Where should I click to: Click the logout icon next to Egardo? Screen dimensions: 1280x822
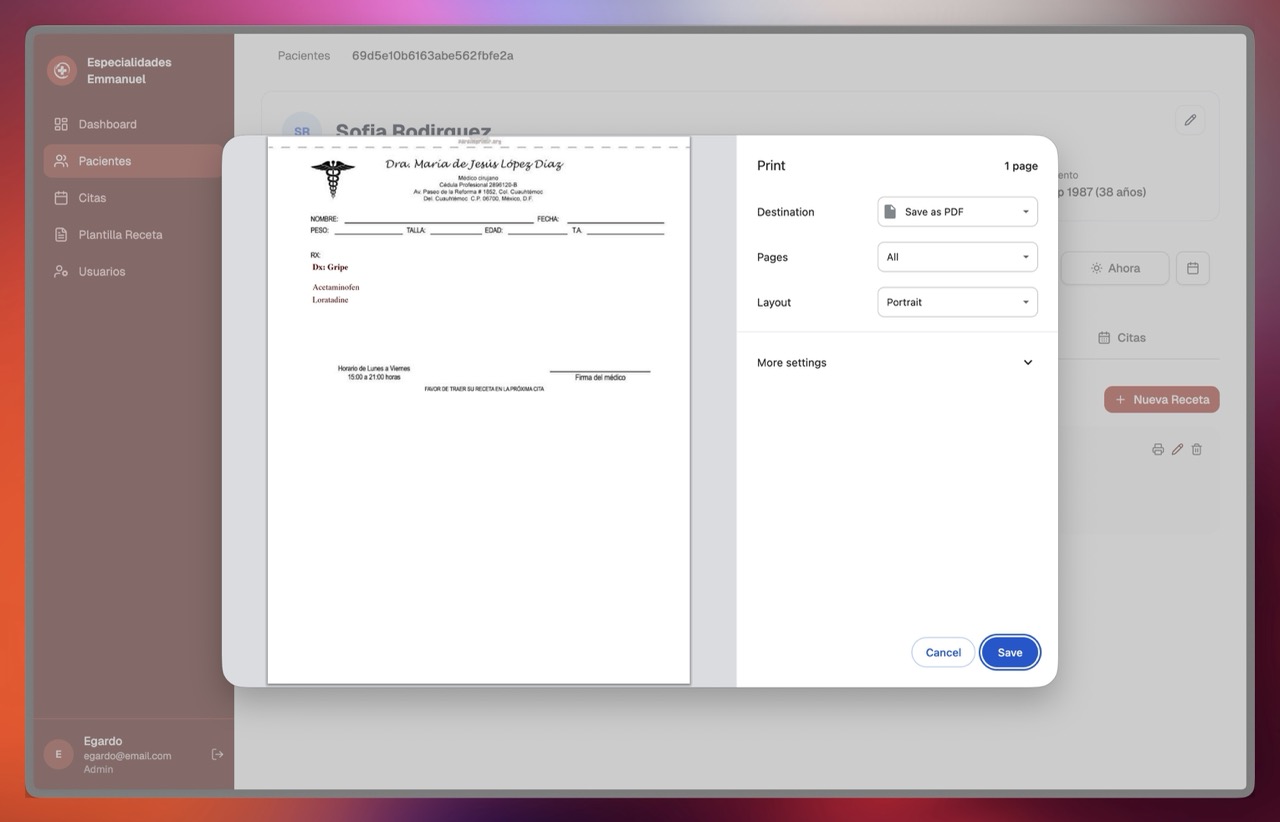pos(217,754)
